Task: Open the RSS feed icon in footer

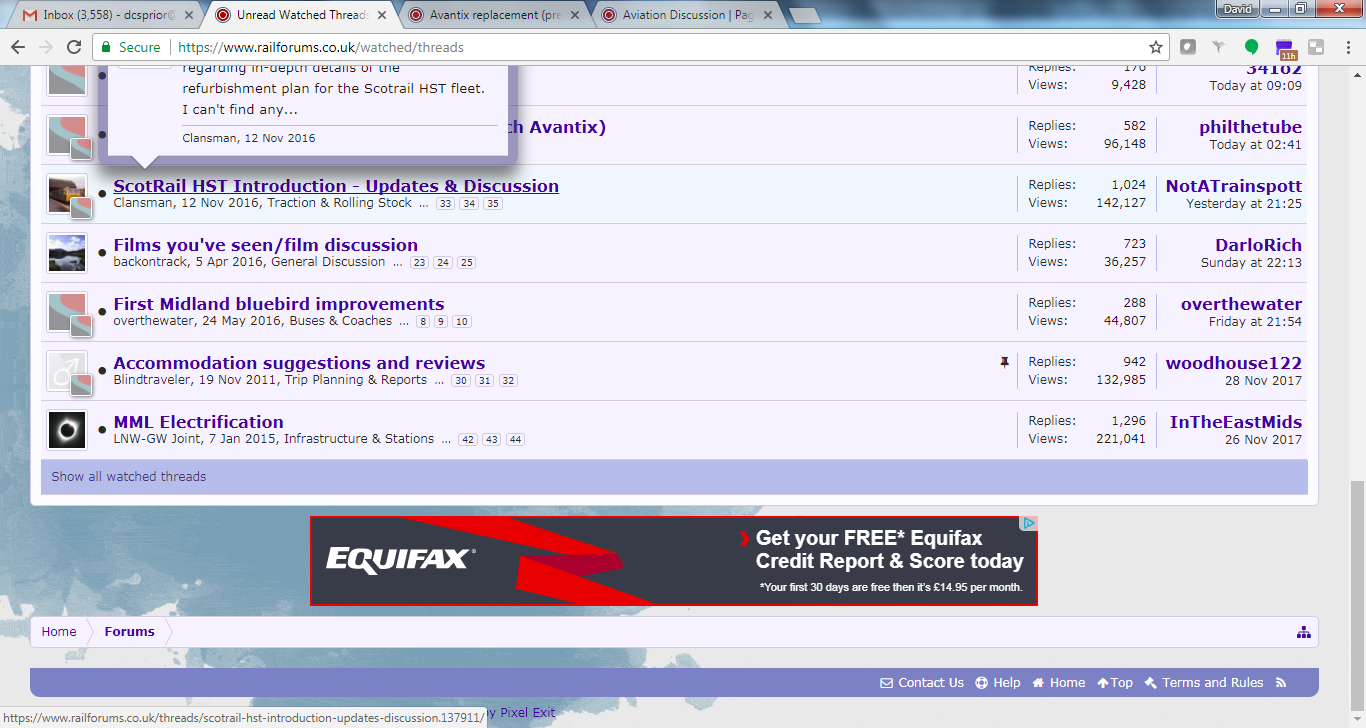Action: (1281, 683)
